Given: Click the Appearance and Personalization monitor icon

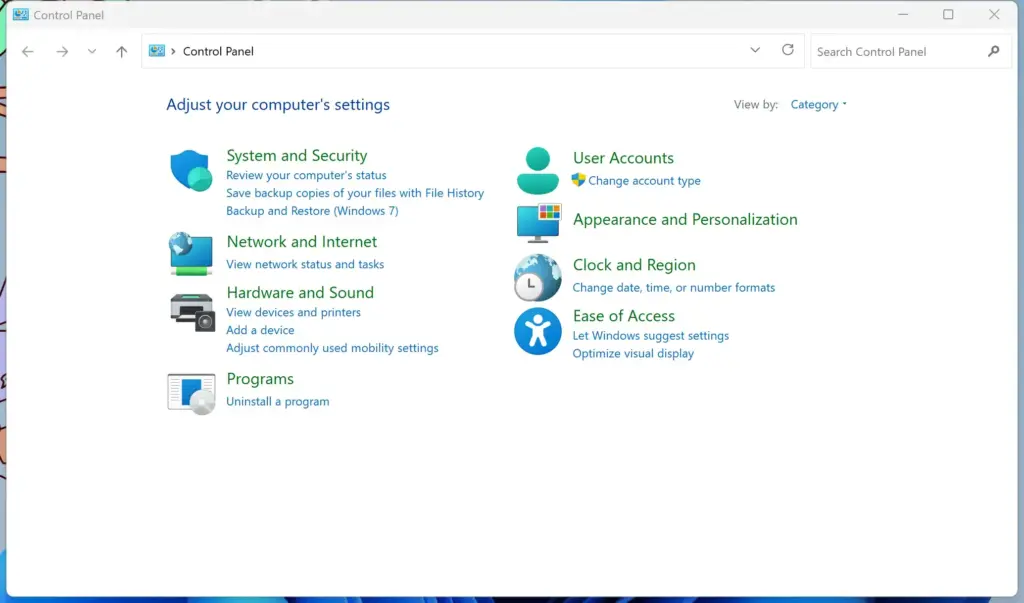Looking at the screenshot, I should [x=539, y=222].
